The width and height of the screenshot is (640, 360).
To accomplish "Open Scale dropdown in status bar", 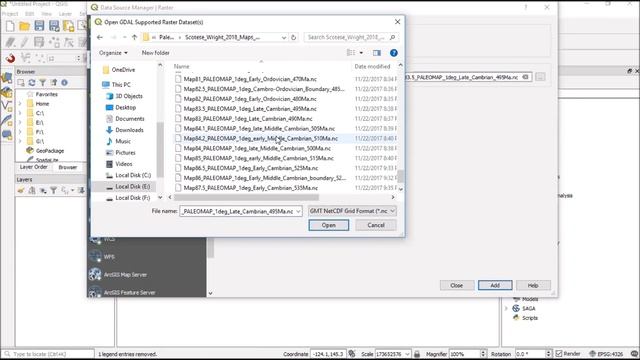I will 407,354.
